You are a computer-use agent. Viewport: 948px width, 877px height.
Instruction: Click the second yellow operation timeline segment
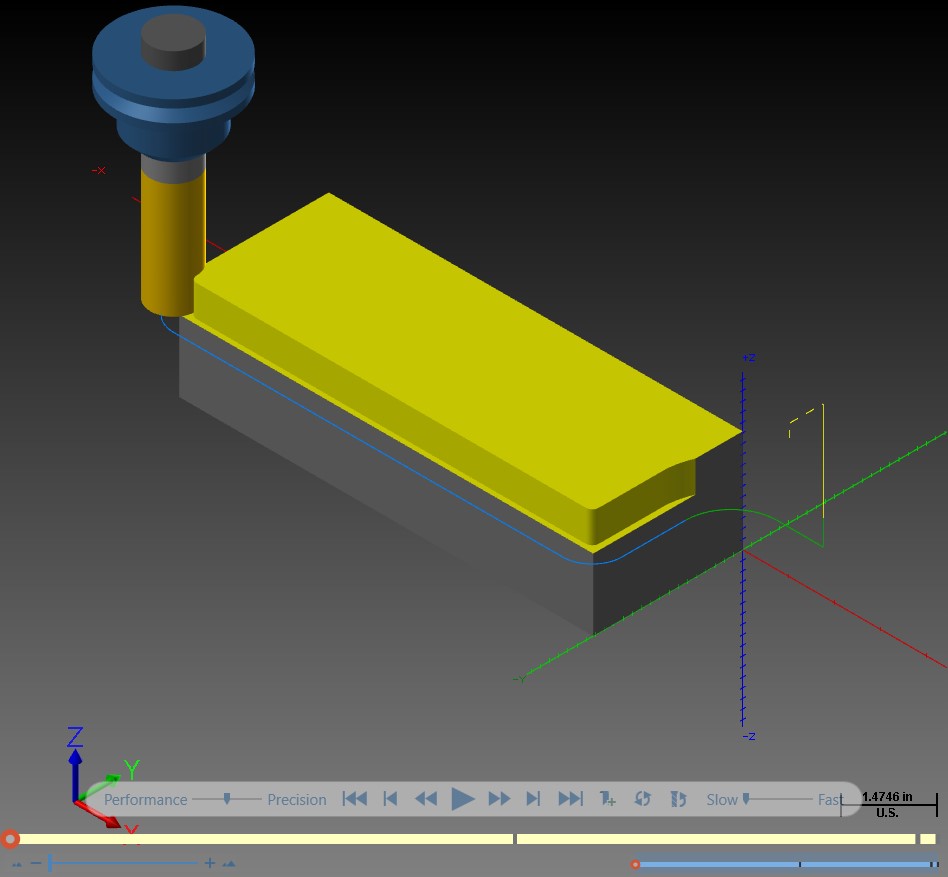(716, 839)
